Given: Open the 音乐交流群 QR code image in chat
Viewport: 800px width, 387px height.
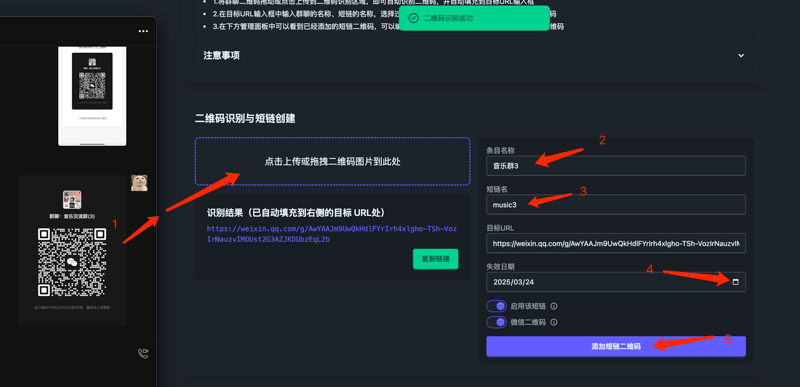Looking at the screenshot, I should pyautogui.click(x=72, y=250).
